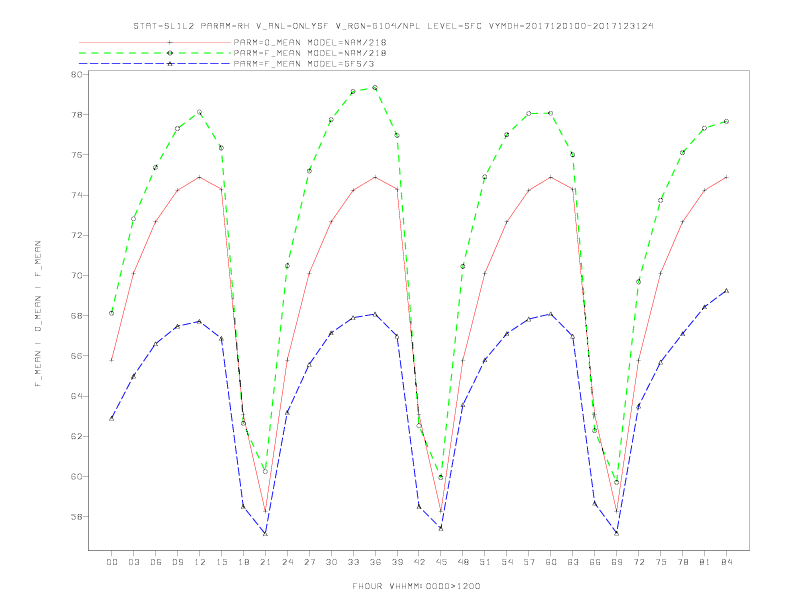
Task: Click x-axis tick label 30
Action: [x=331, y=562]
